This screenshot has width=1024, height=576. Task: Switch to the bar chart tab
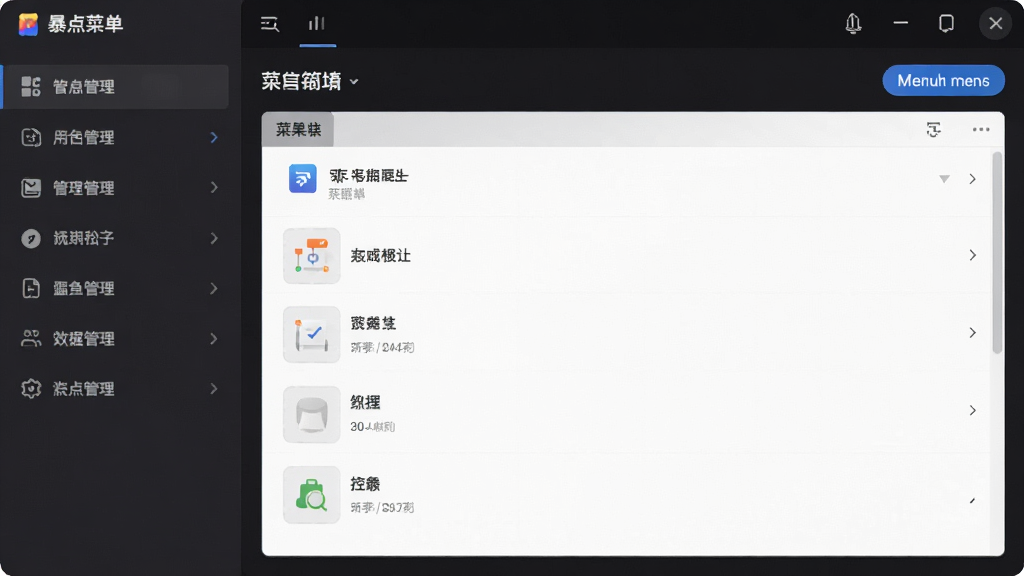317,24
